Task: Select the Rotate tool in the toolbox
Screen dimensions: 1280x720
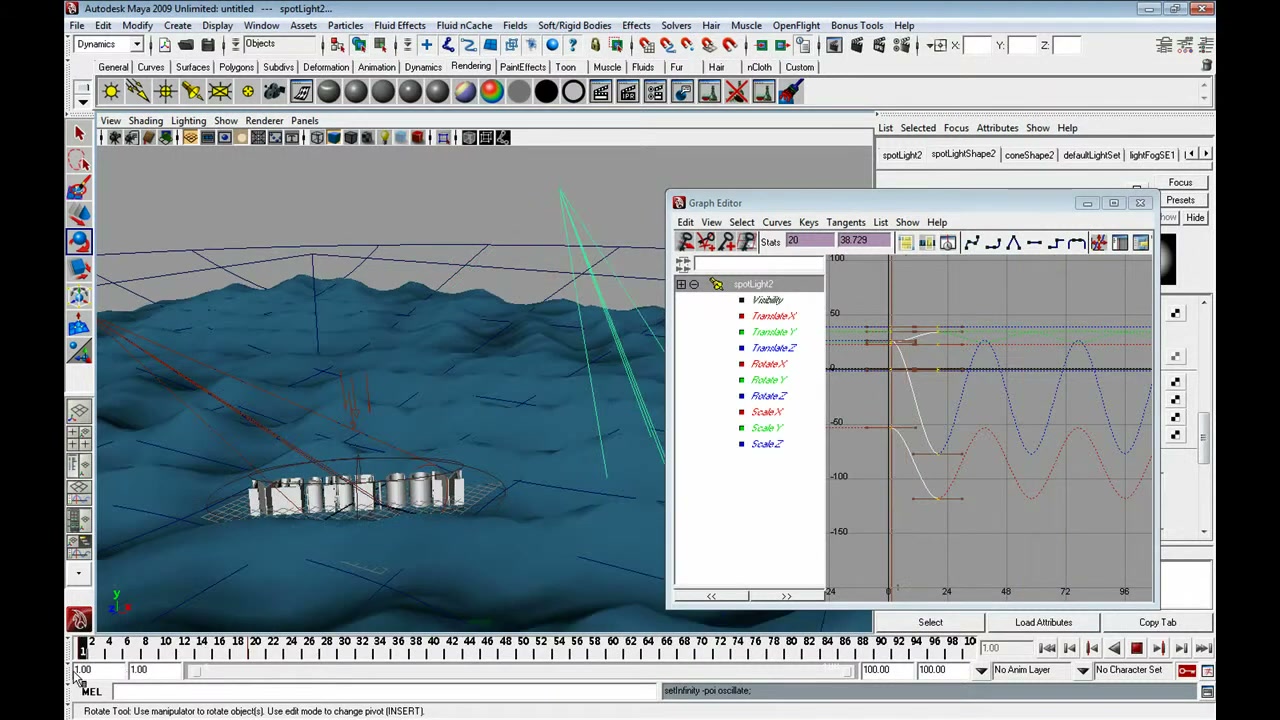Action: pos(79,242)
